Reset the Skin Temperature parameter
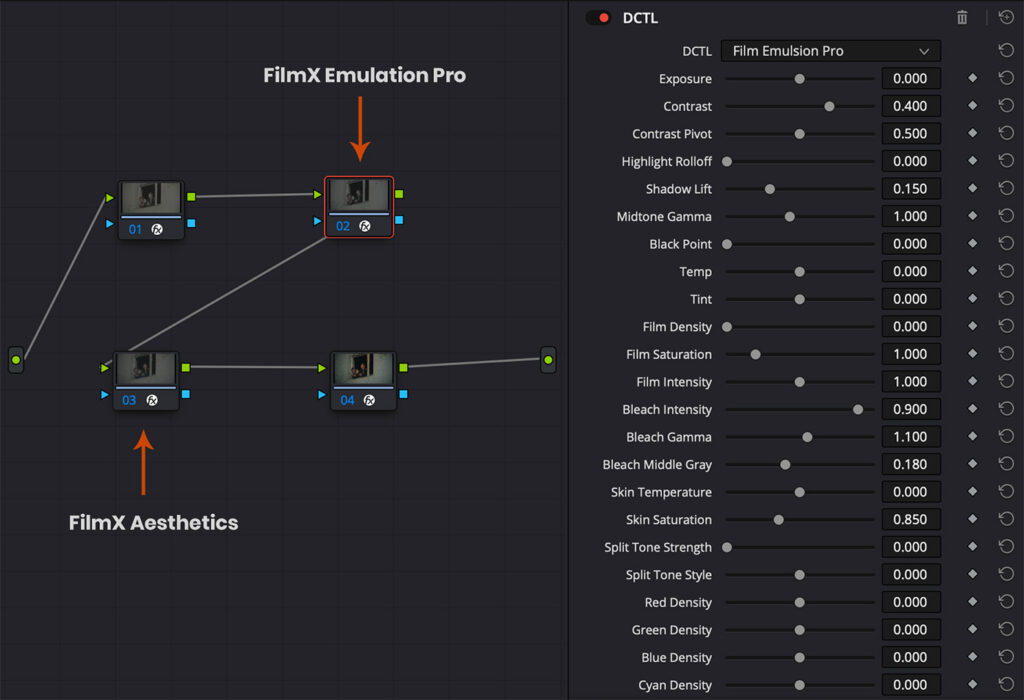1024x700 pixels. 1006,491
